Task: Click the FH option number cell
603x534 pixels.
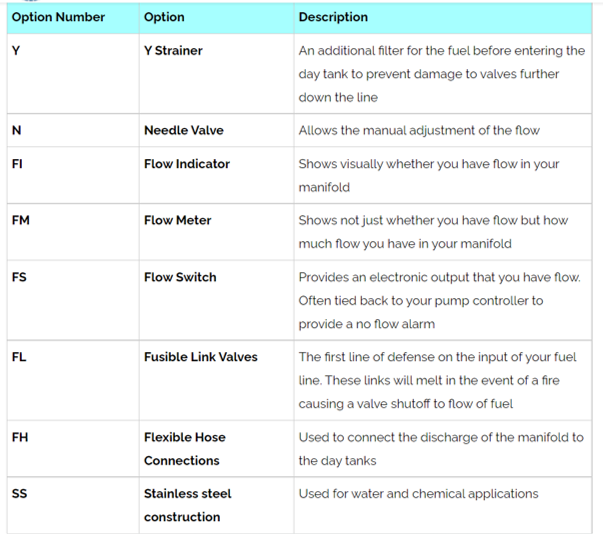Action: (20, 437)
